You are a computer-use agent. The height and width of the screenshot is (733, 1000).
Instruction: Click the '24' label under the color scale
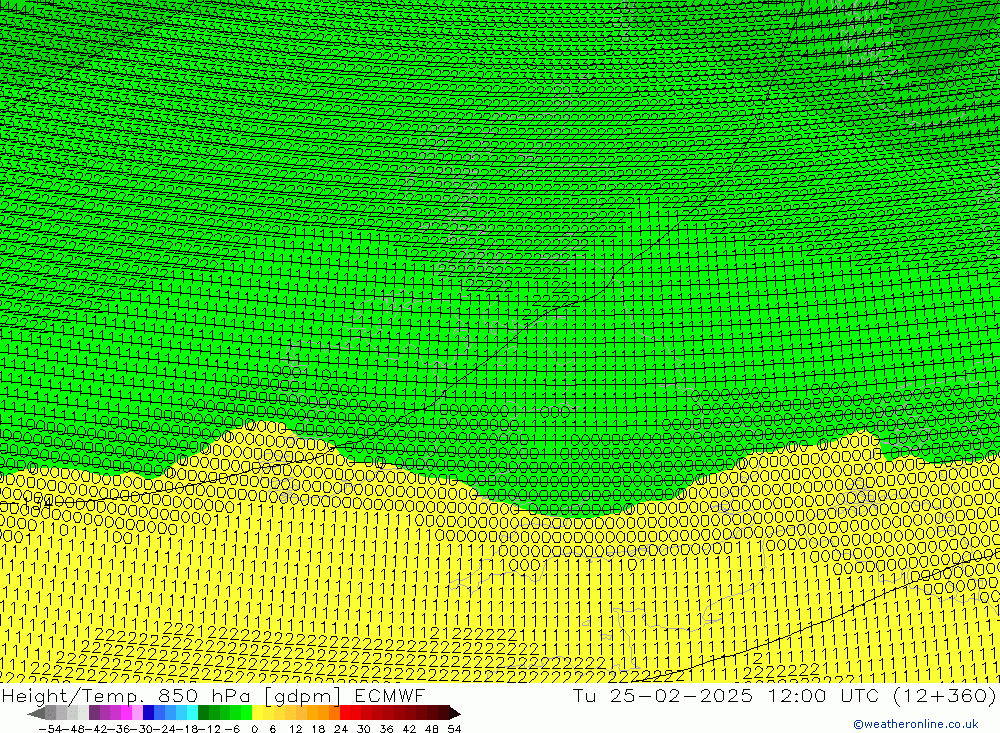341,729
